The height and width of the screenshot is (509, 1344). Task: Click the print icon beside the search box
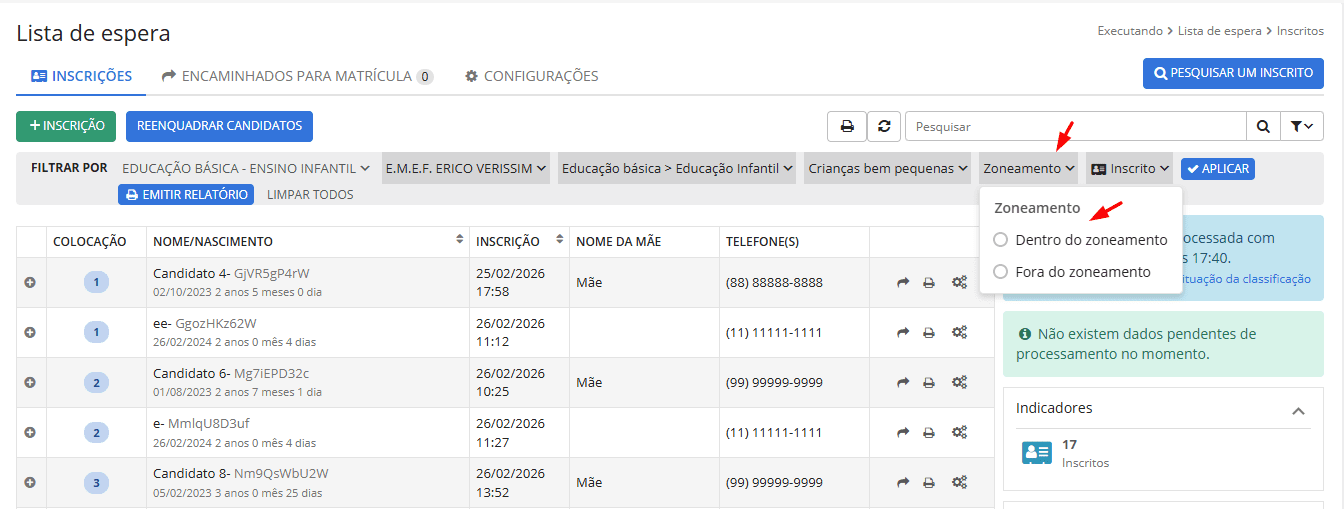pyautogui.click(x=846, y=127)
